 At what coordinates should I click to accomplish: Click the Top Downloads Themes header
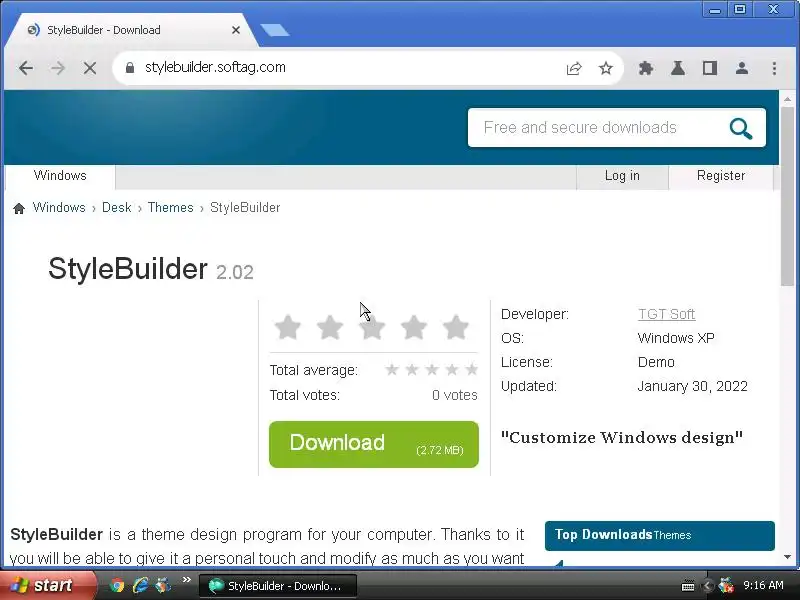click(x=660, y=536)
